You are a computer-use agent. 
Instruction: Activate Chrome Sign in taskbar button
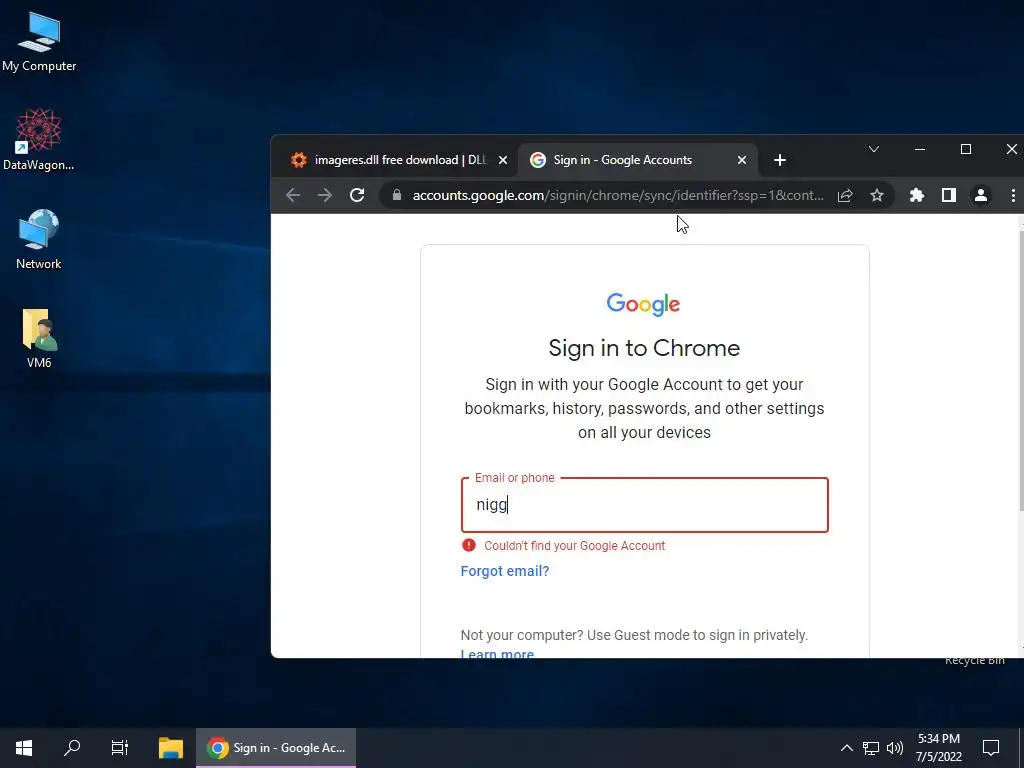(276, 748)
